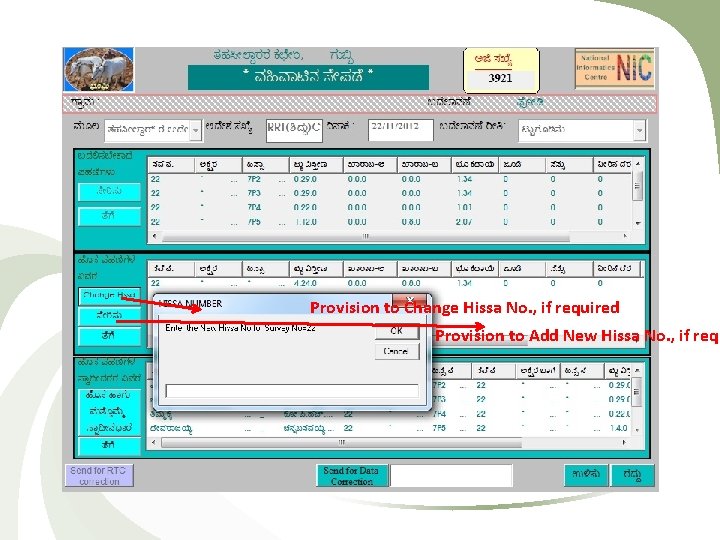Screen dimensions: 720x540
Task: Click the RRT order number field
Action: click(294, 130)
